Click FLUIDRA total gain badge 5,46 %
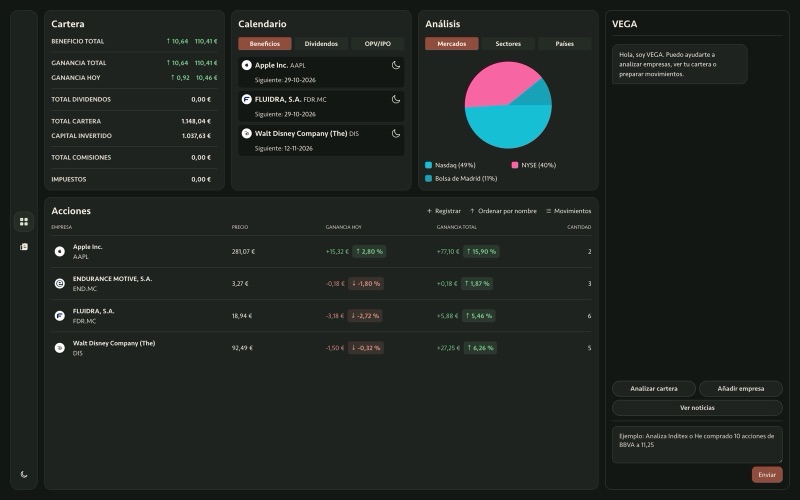 479,316
